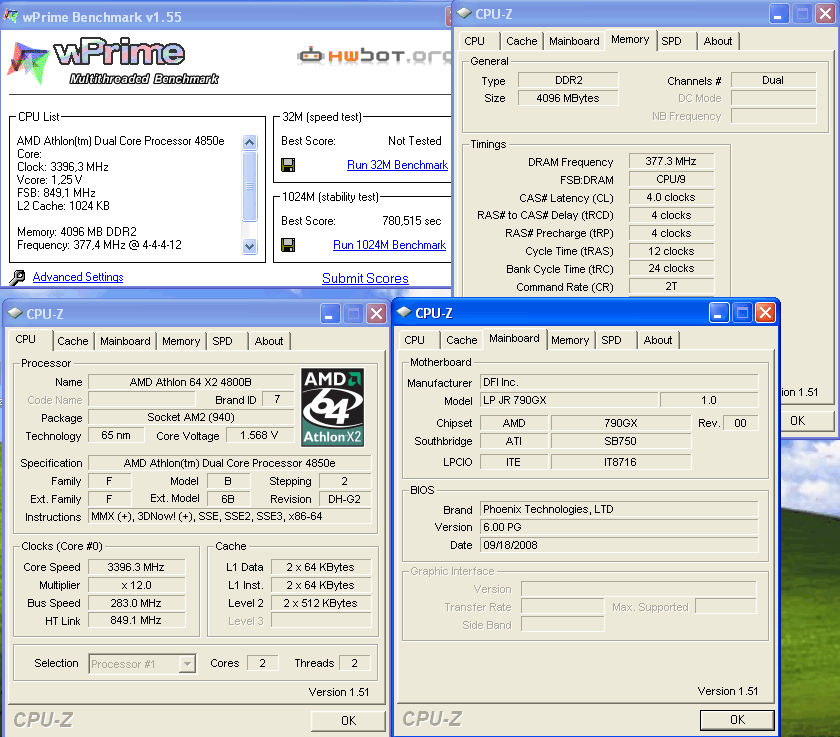Click the Command Rate value 2T
Viewport: 840px width, 737px height.
pos(671,287)
